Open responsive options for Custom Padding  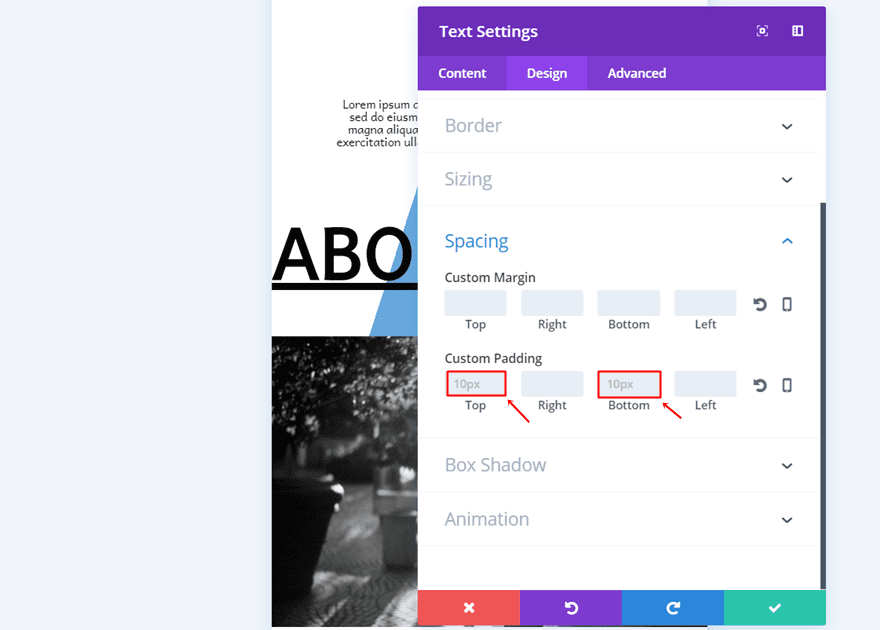coord(787,385)
